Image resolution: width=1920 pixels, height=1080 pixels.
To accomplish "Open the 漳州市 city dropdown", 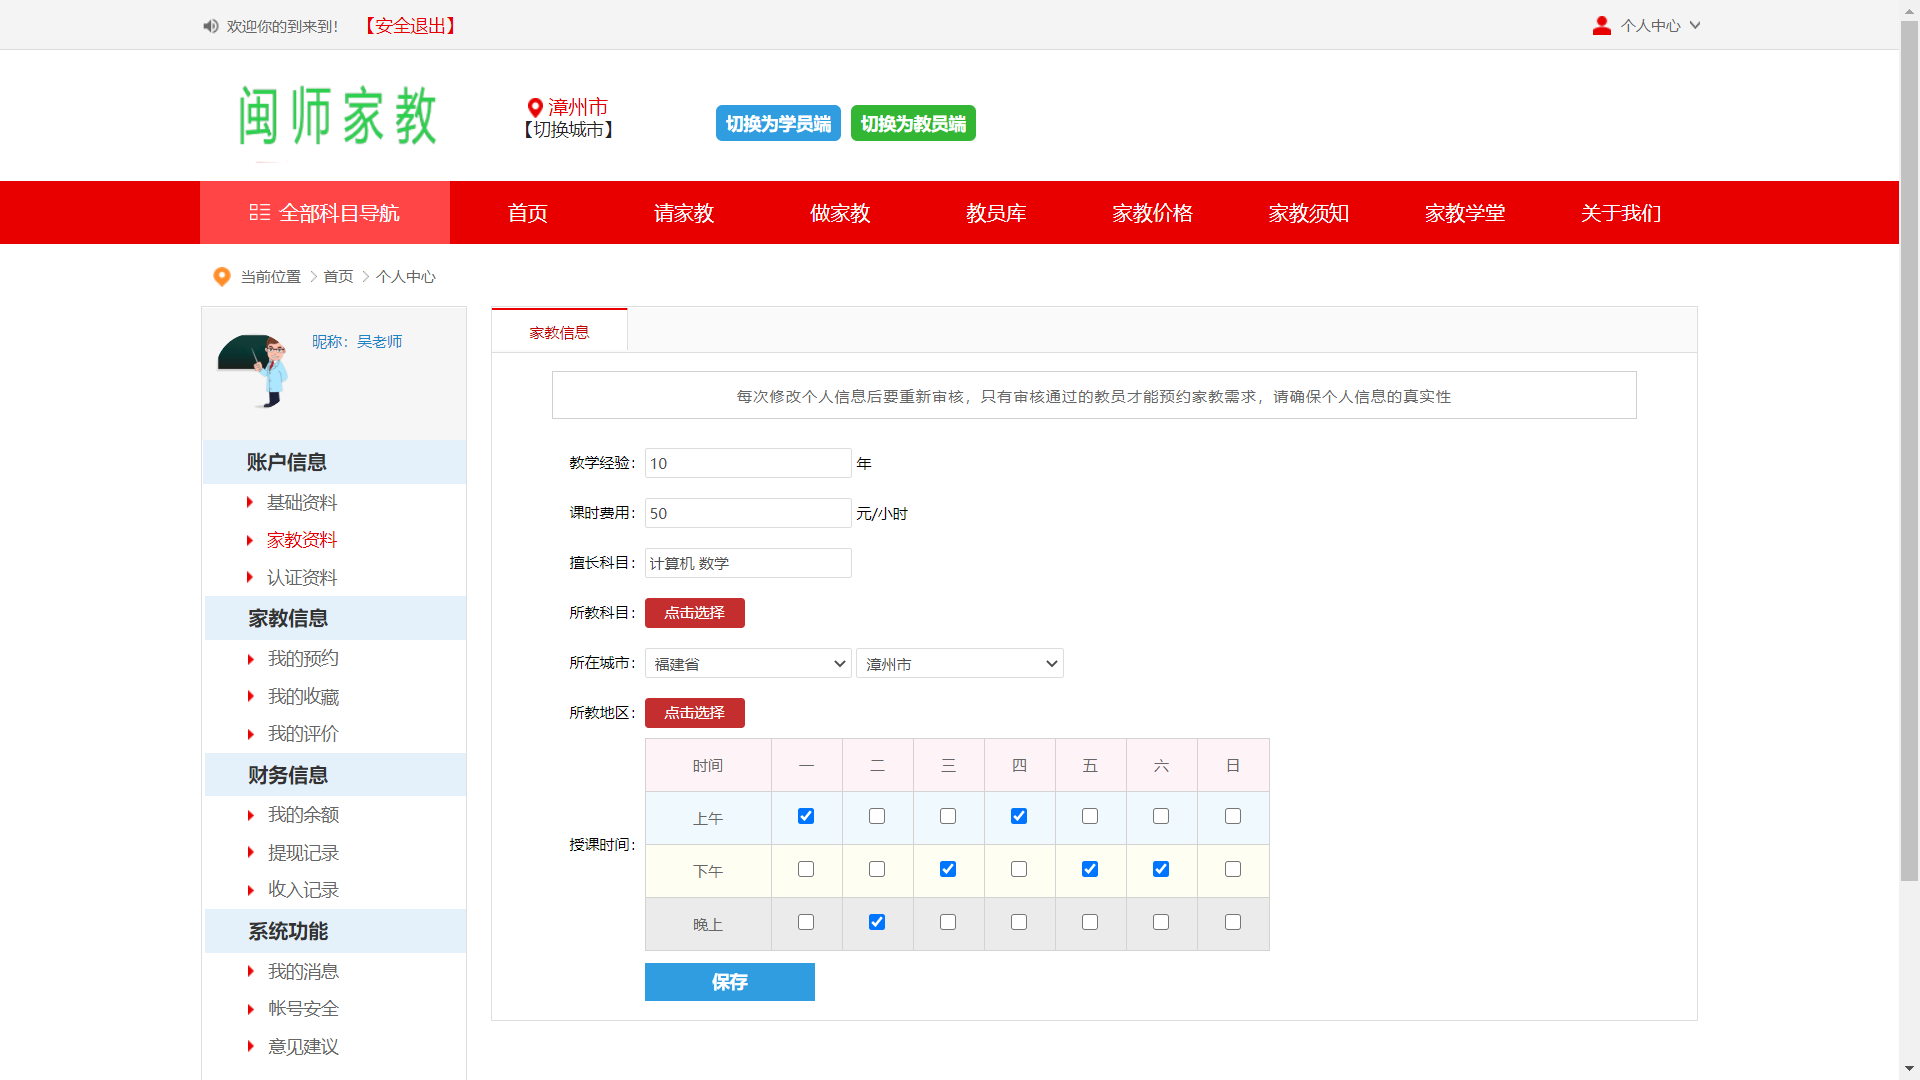I will pos(959,664).
